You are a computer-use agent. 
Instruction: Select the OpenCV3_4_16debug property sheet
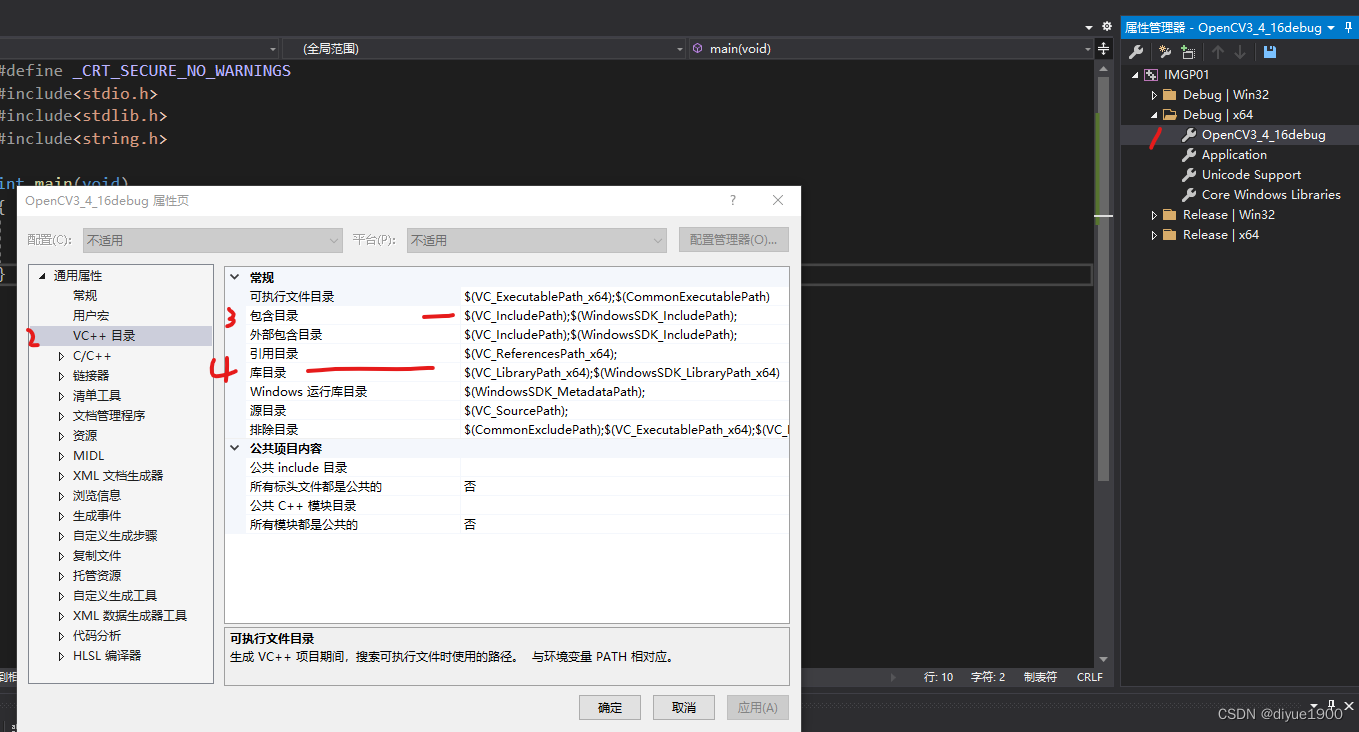tap(1264, 135)
